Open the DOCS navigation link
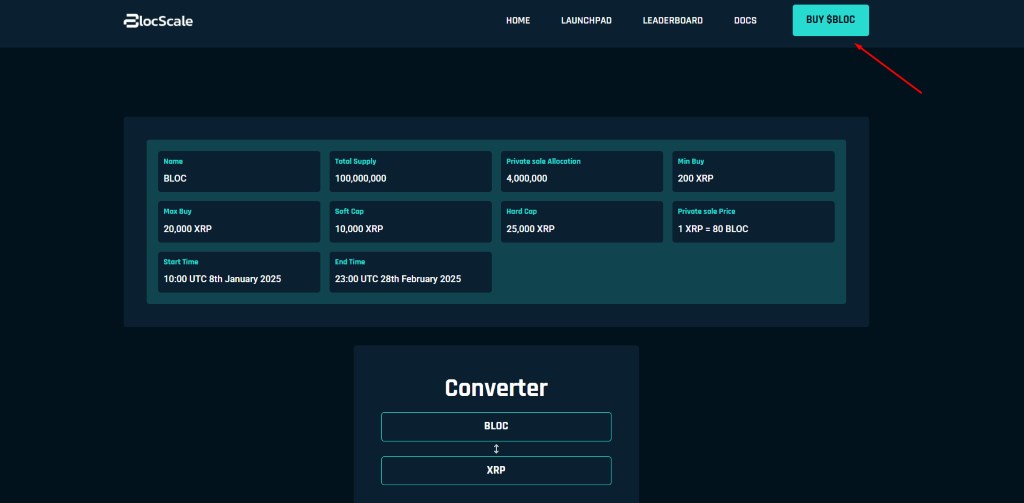Screen dimensions: 1024x503 pos(745,20)
